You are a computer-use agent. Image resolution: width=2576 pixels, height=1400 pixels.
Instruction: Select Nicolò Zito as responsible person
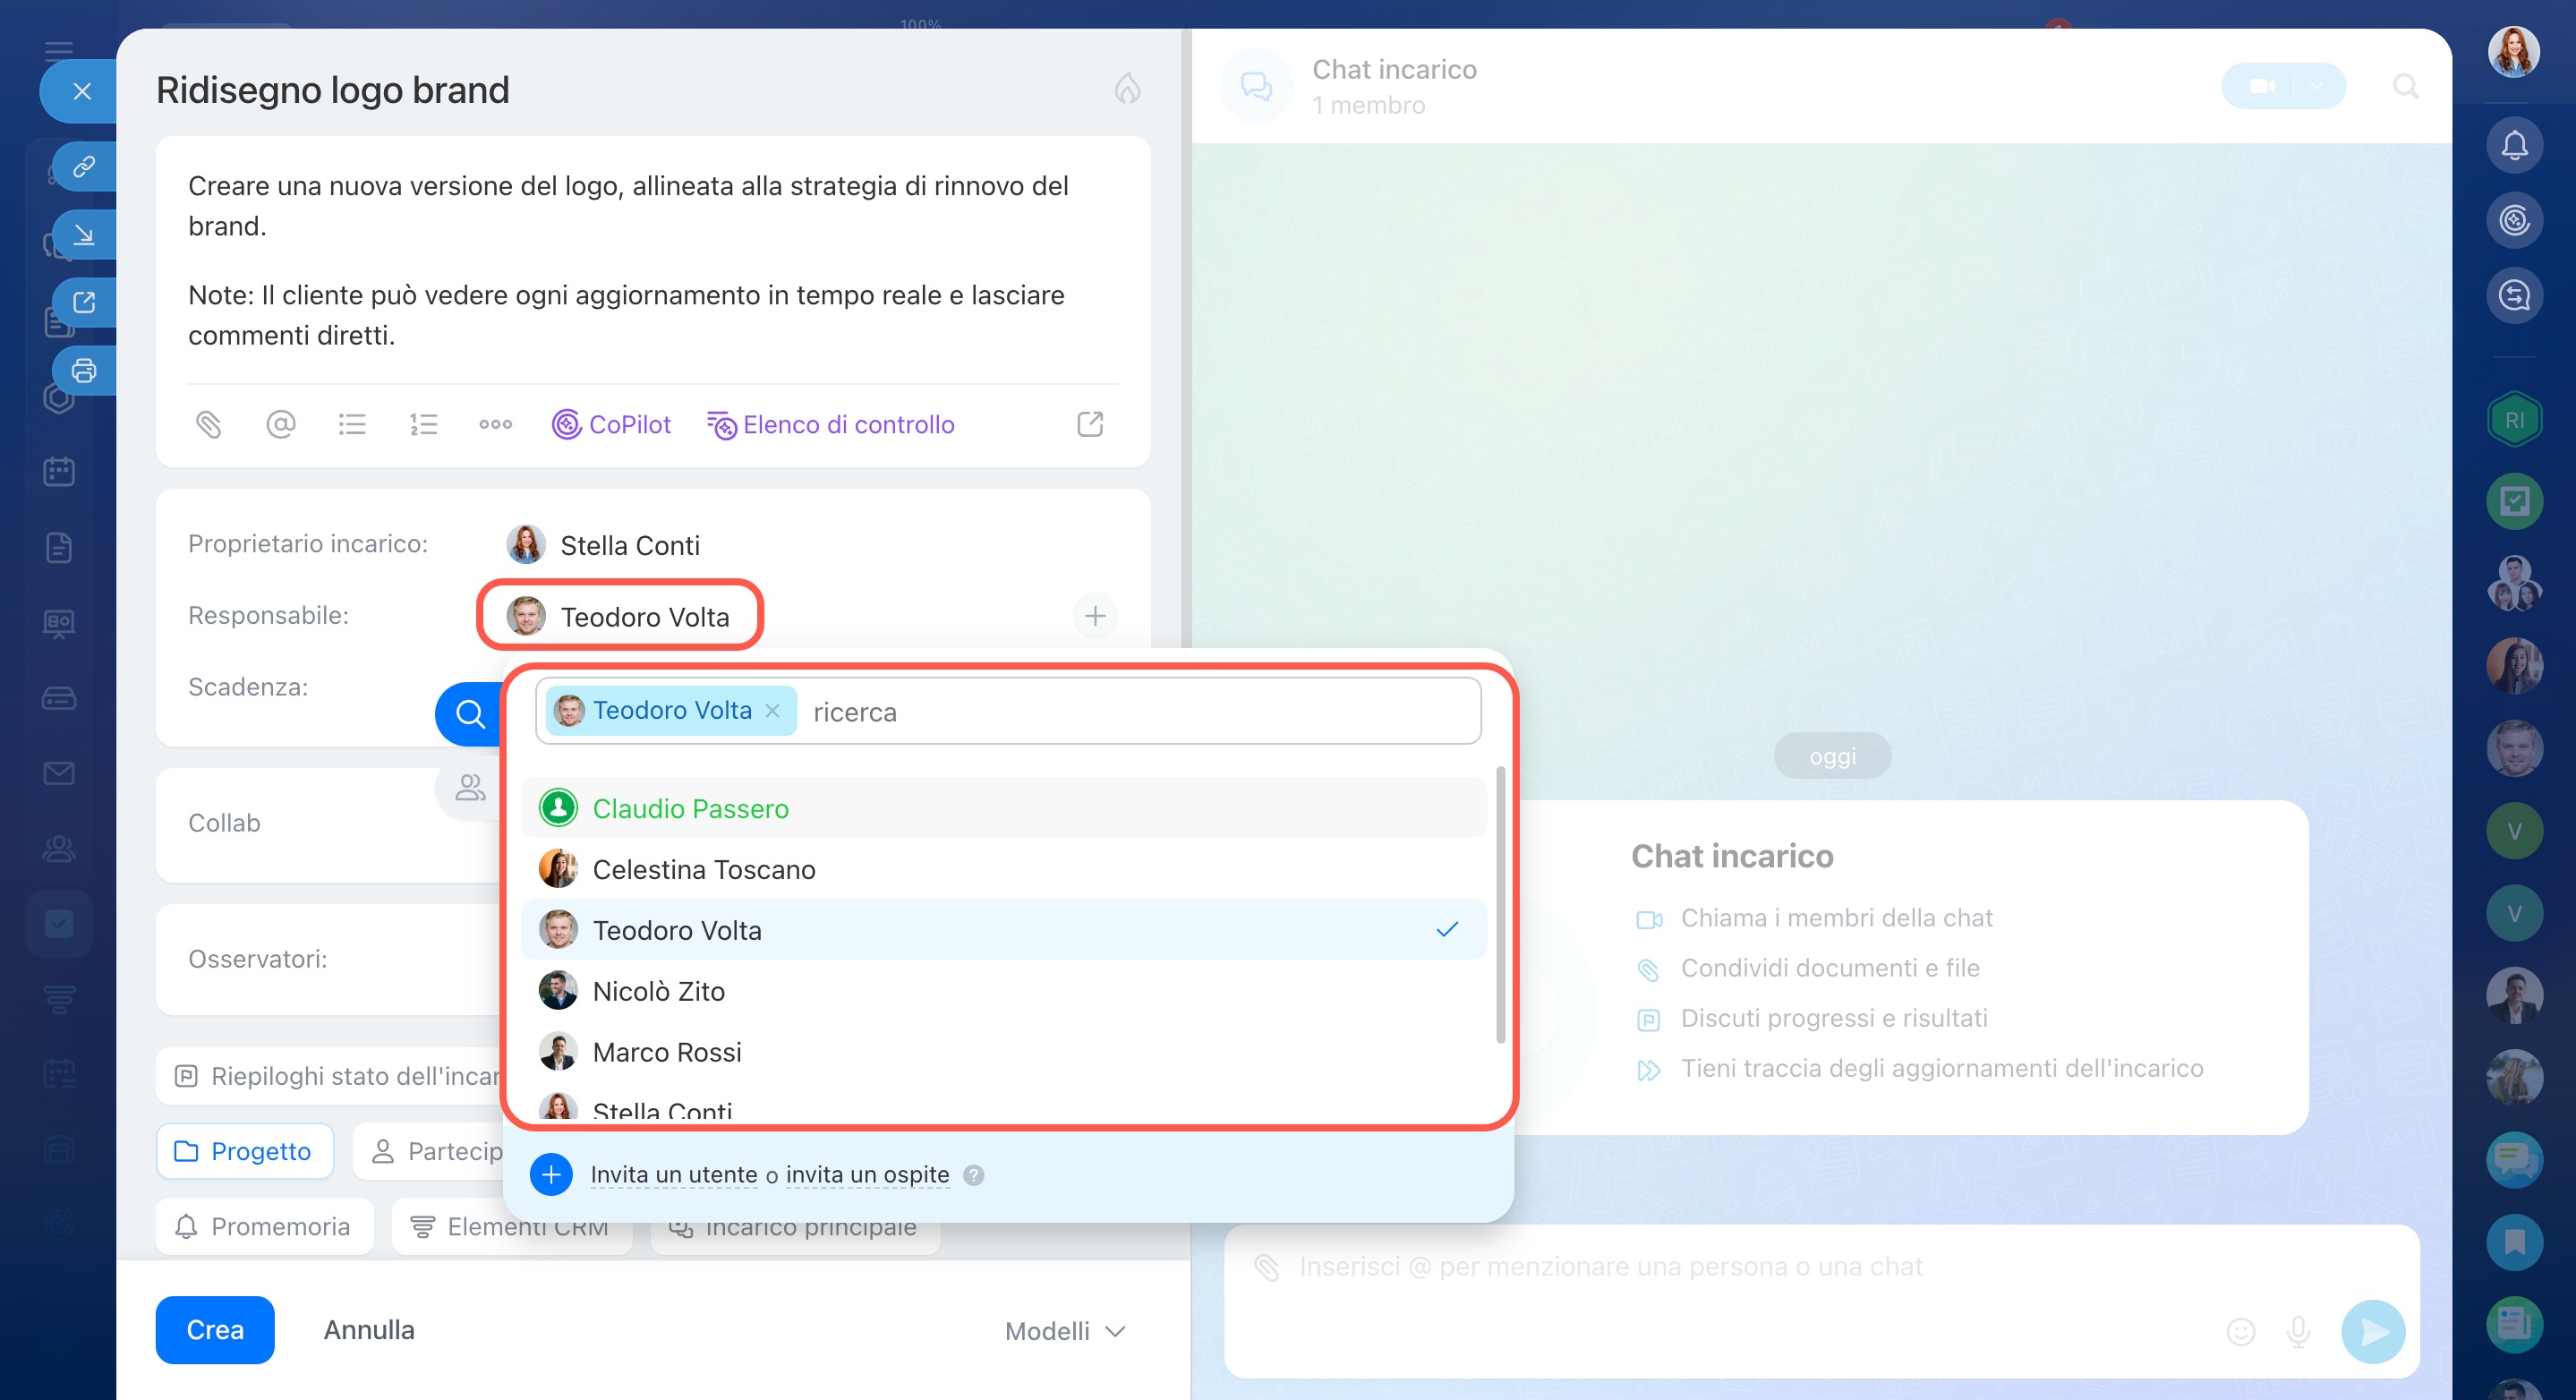tap(658, 991)
